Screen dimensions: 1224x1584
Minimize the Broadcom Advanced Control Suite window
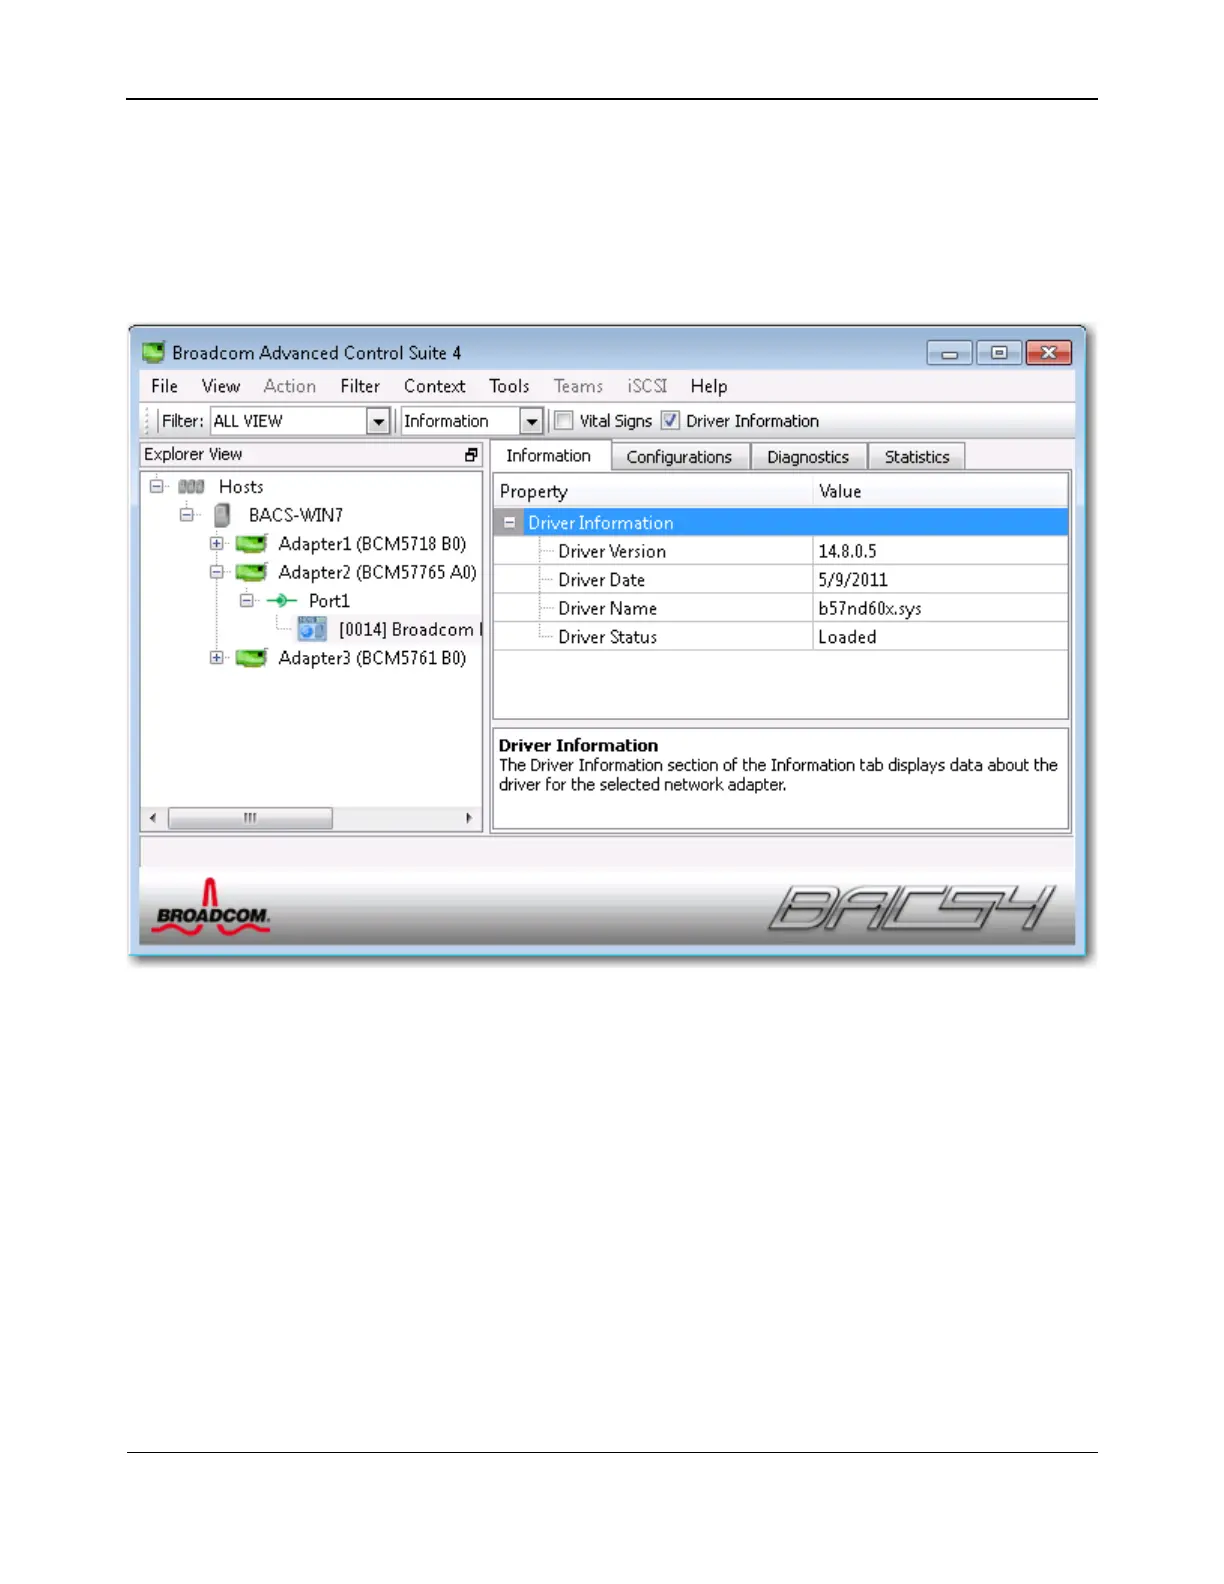[x=949, y=353]
